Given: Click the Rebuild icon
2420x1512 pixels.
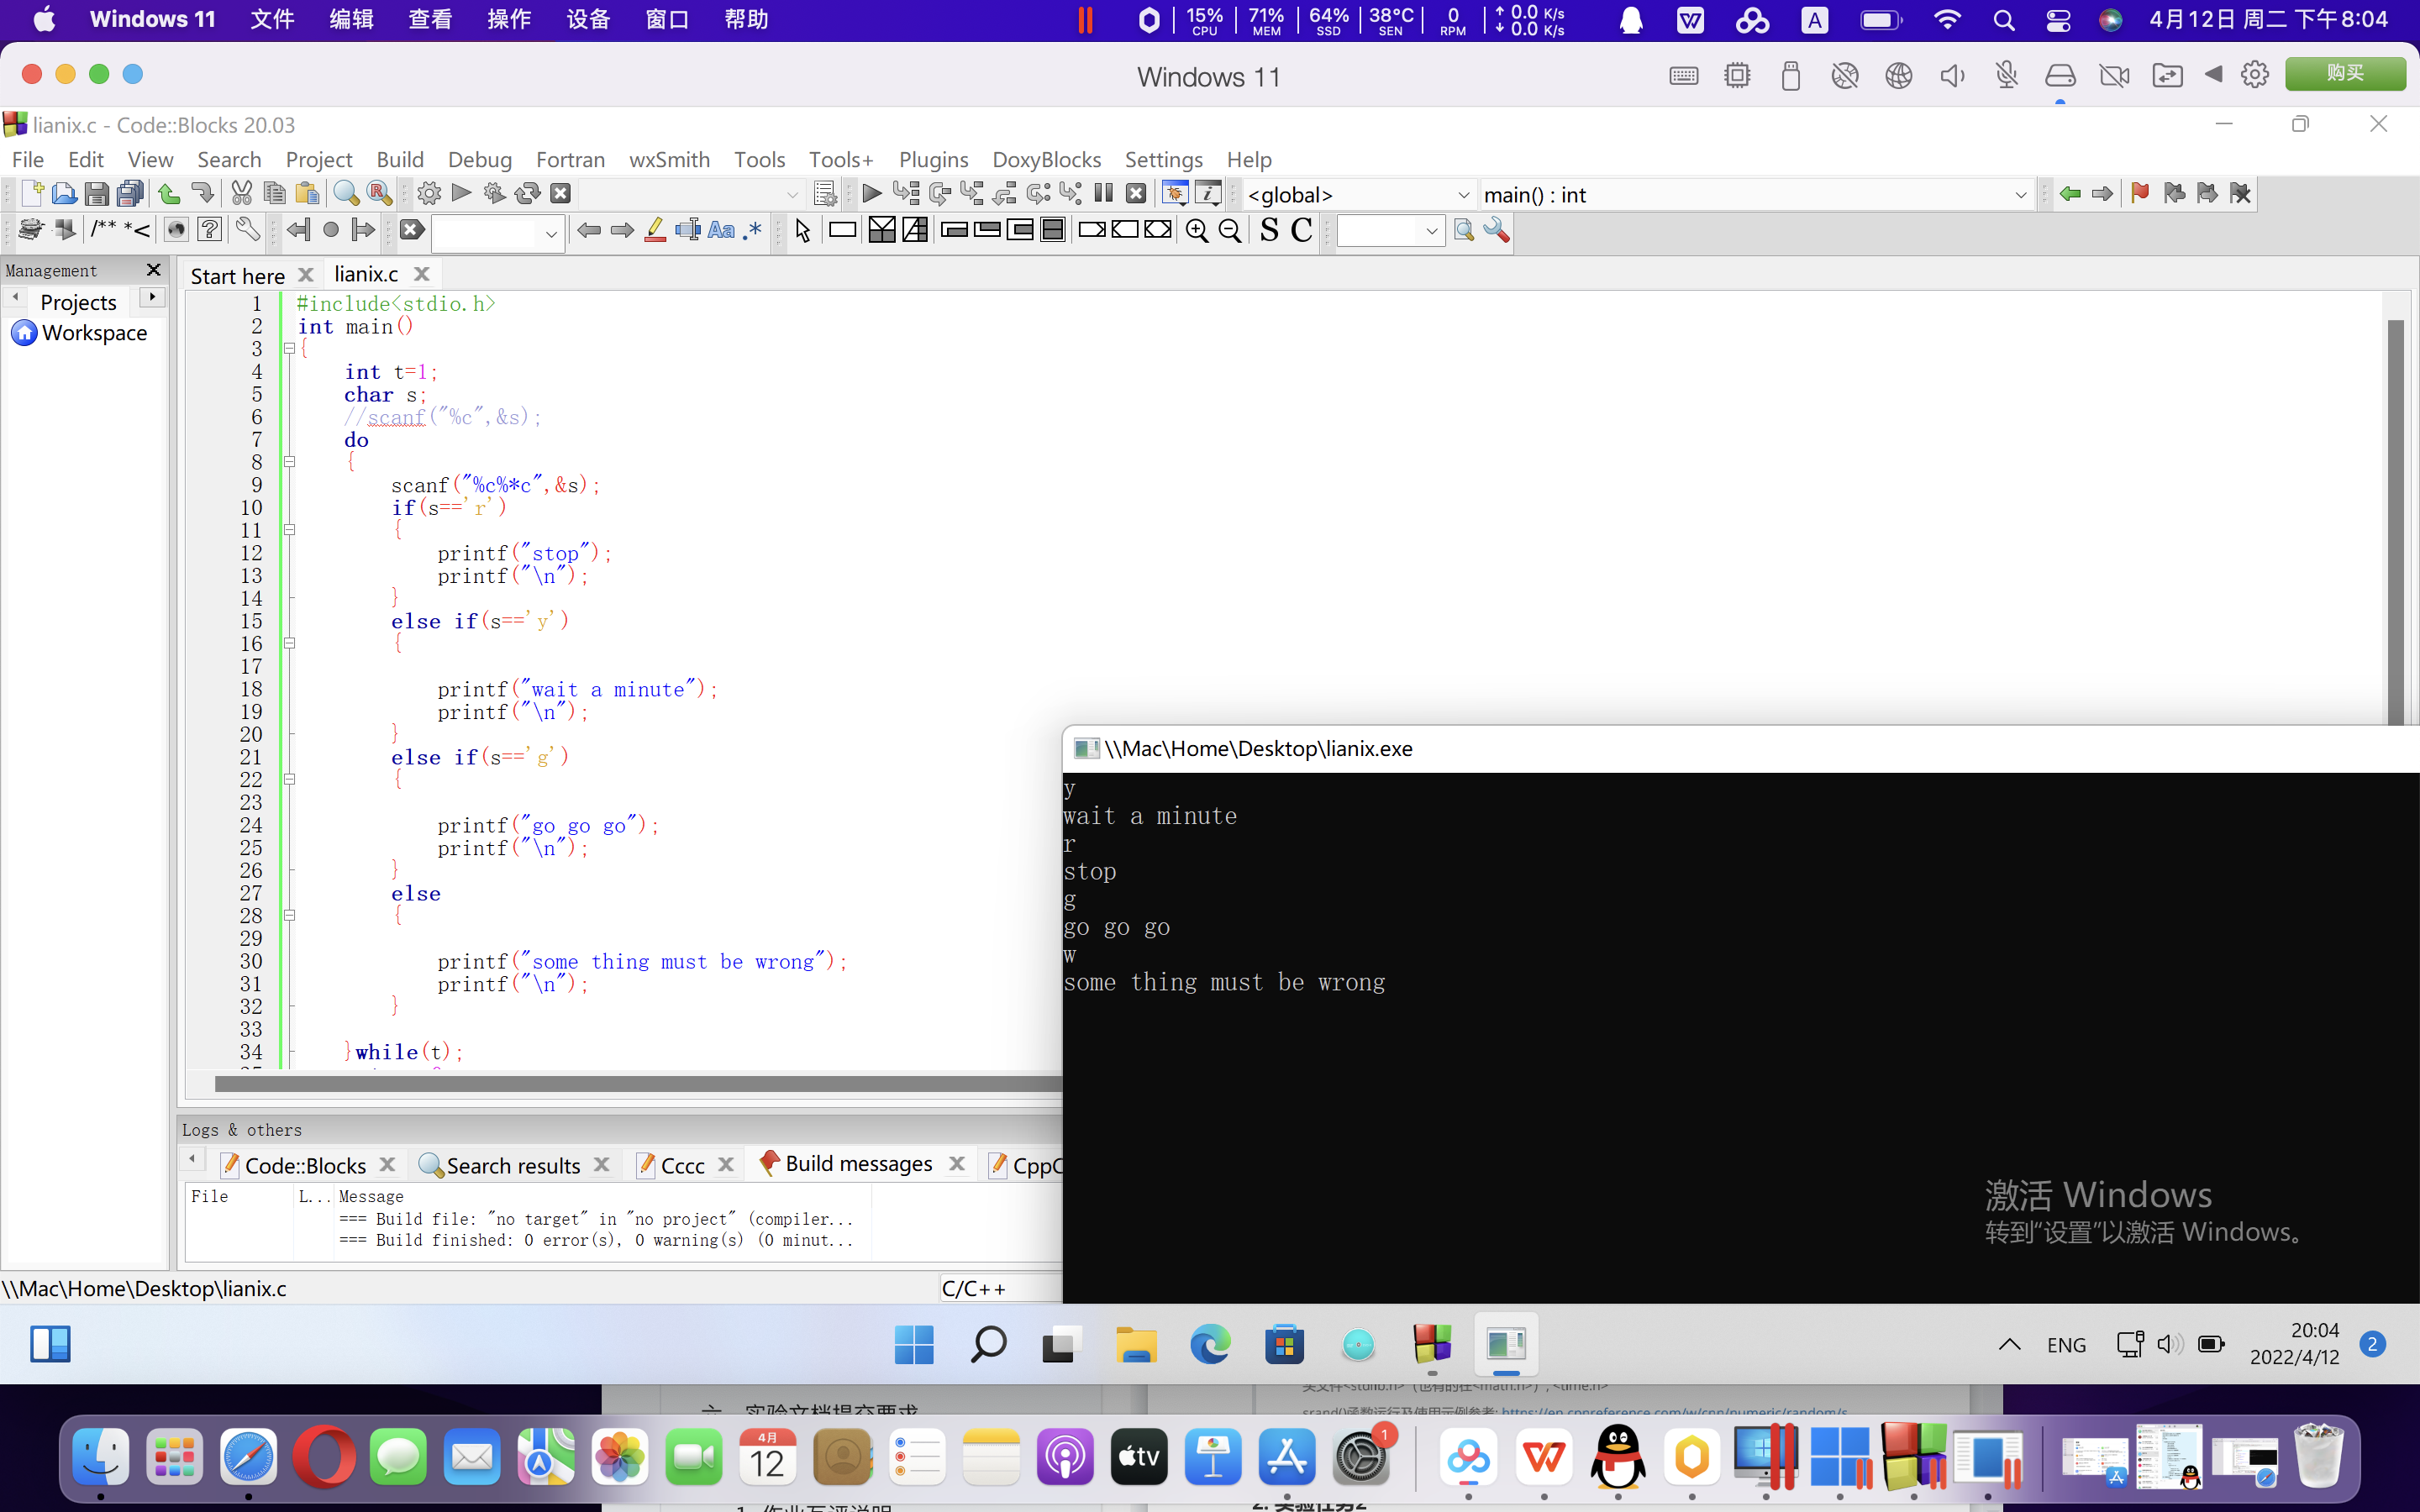Looking at the screenshot, I should pyautogui.click(x=527, y=193).
